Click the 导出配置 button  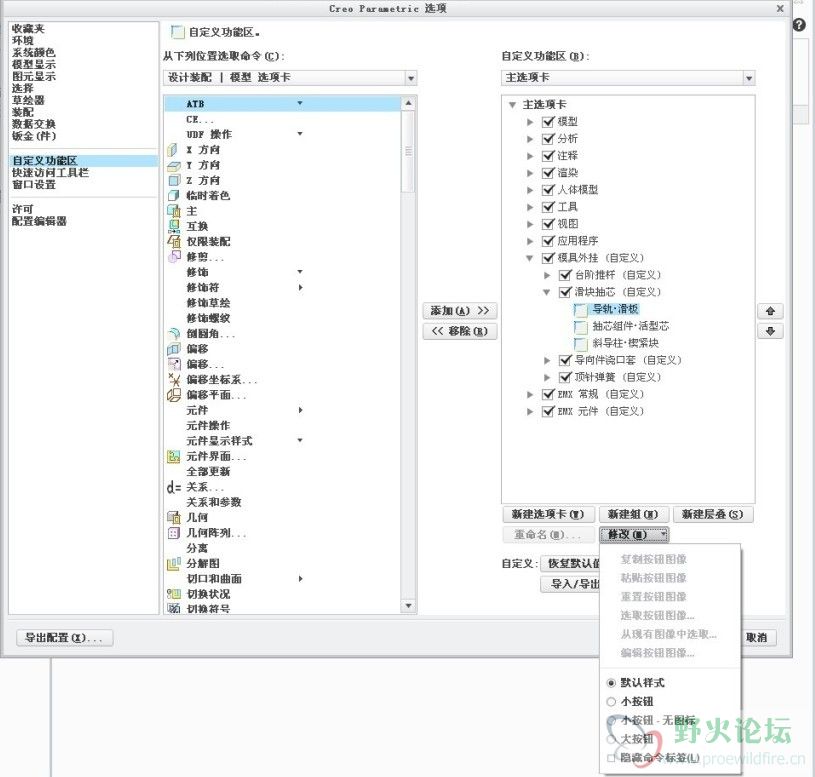pos(64,637)
